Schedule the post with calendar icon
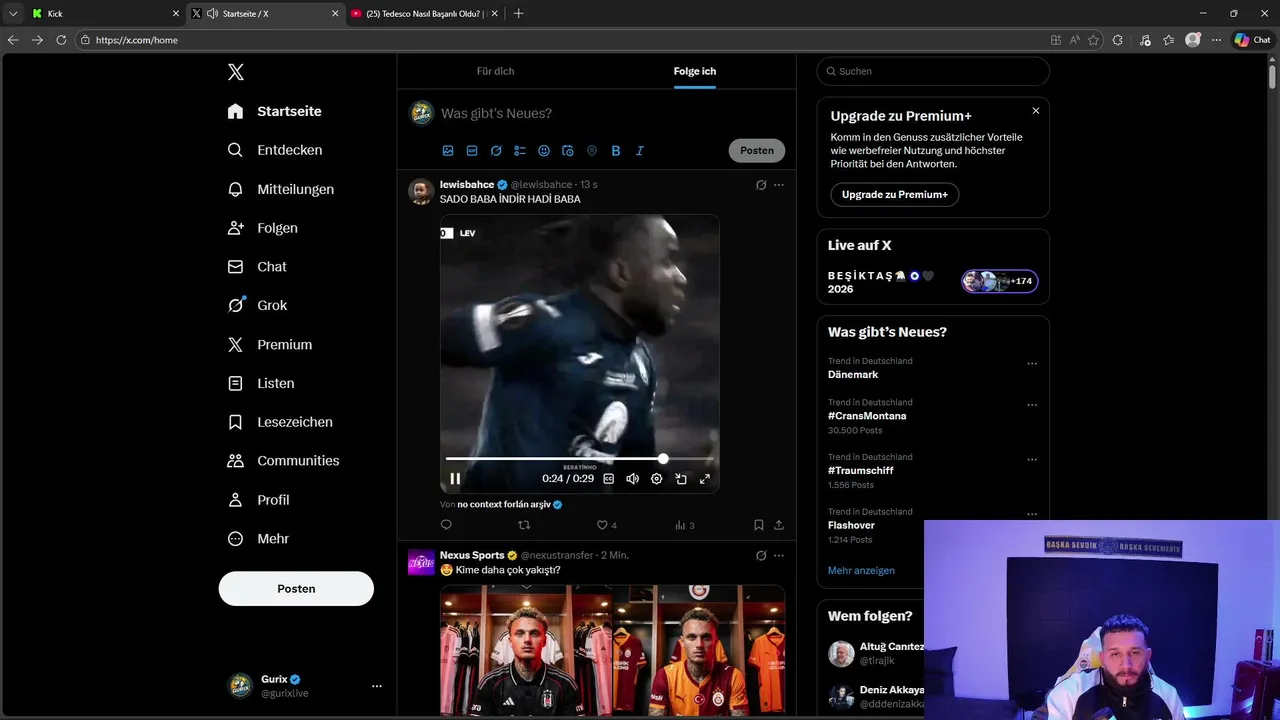Viewport: 1280px width, 720px height. 568,151
